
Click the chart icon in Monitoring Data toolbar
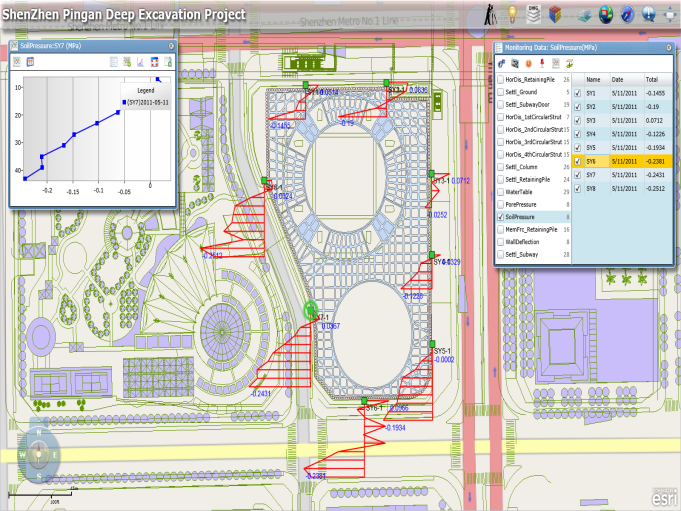pyautogui.click(x=555, y=64)
